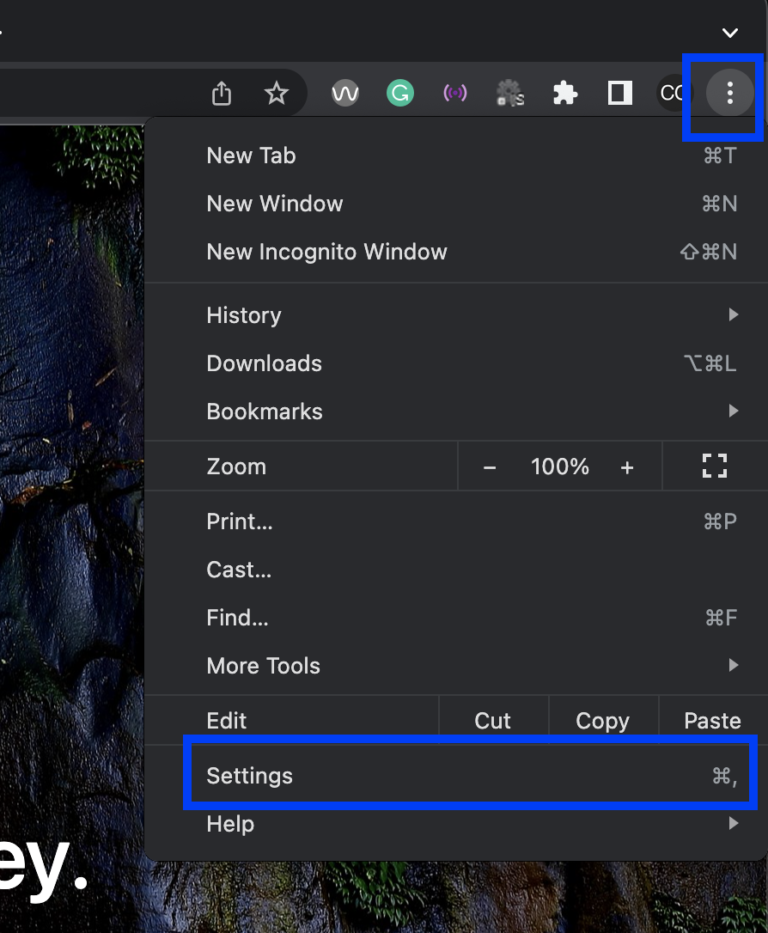Open Find… from the menu

456,618
